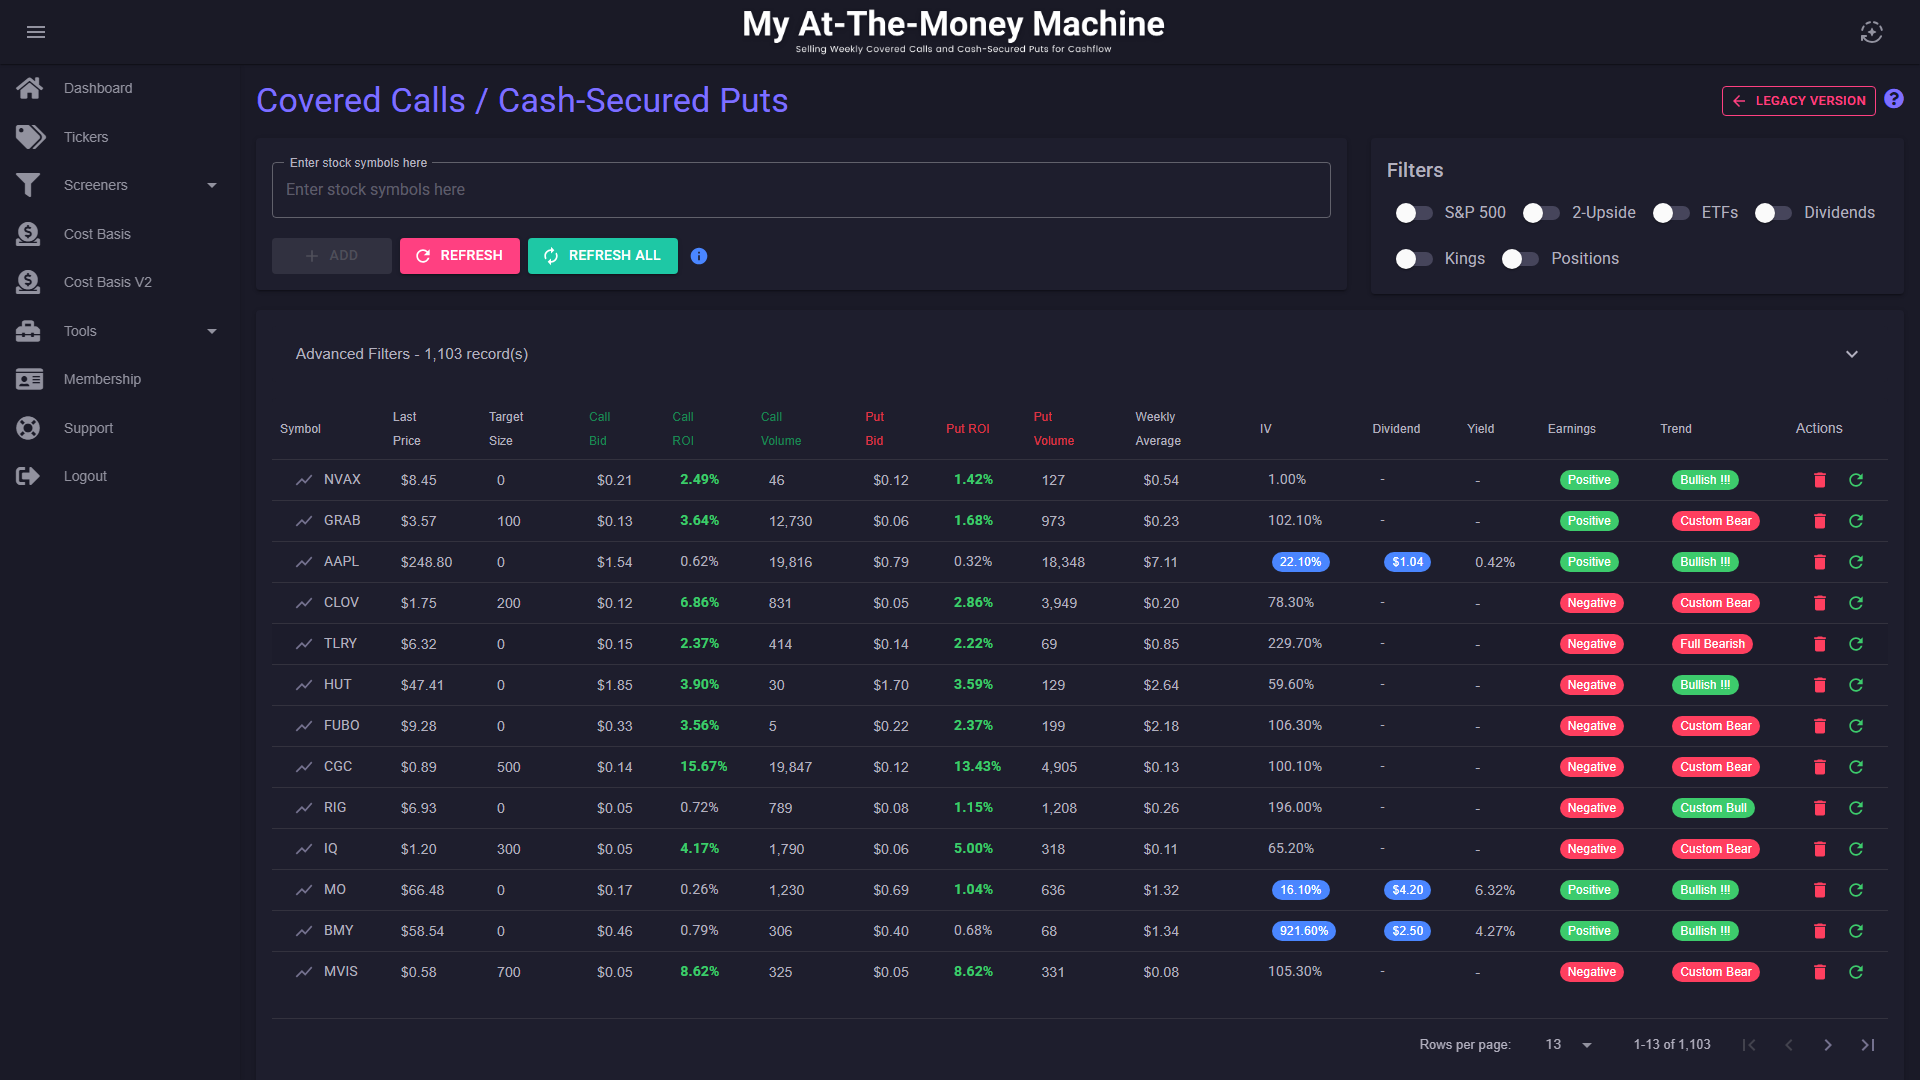Turn on the Positions filter
This screenshot has width=1920, height=1080.
point(1519,259)
